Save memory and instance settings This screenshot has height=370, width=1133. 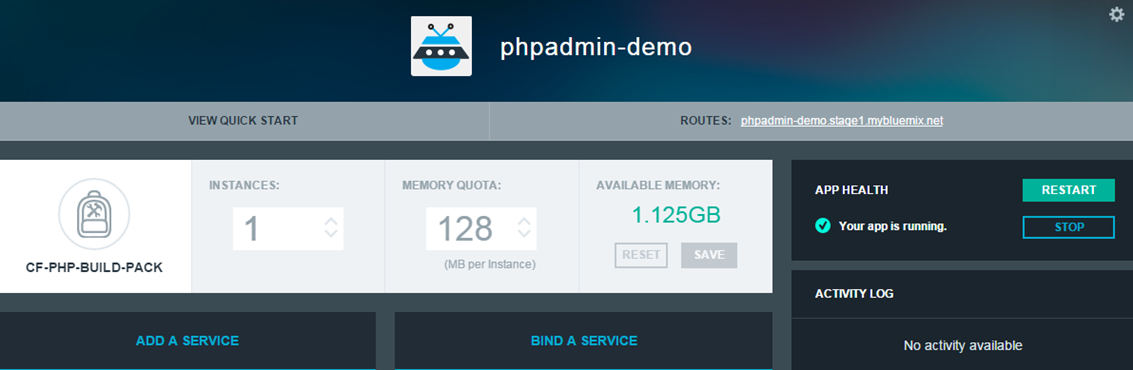(x=709, y=255)
